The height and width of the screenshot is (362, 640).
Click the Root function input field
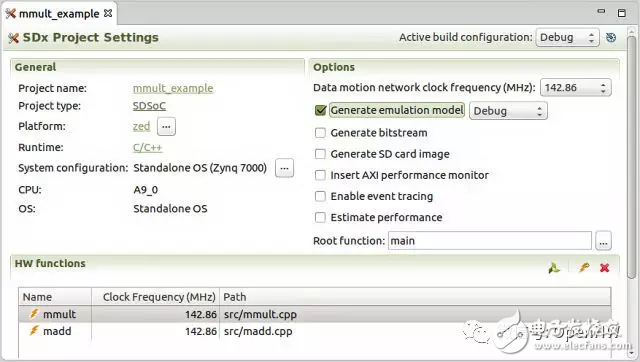click(489, 241)
